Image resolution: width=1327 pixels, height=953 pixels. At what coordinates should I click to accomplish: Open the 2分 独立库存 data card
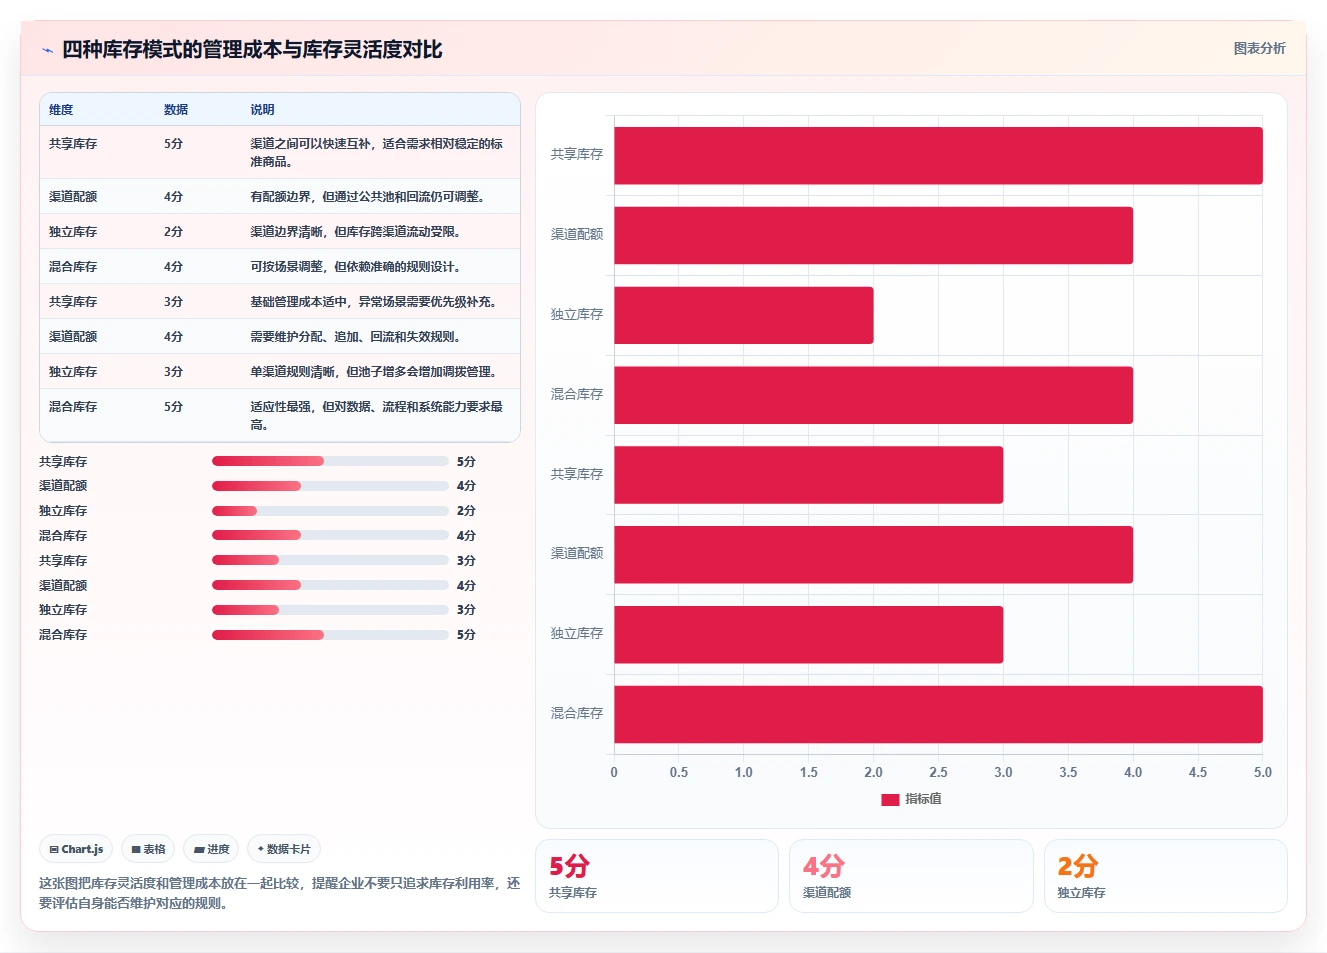click(x=1165, y=876)
